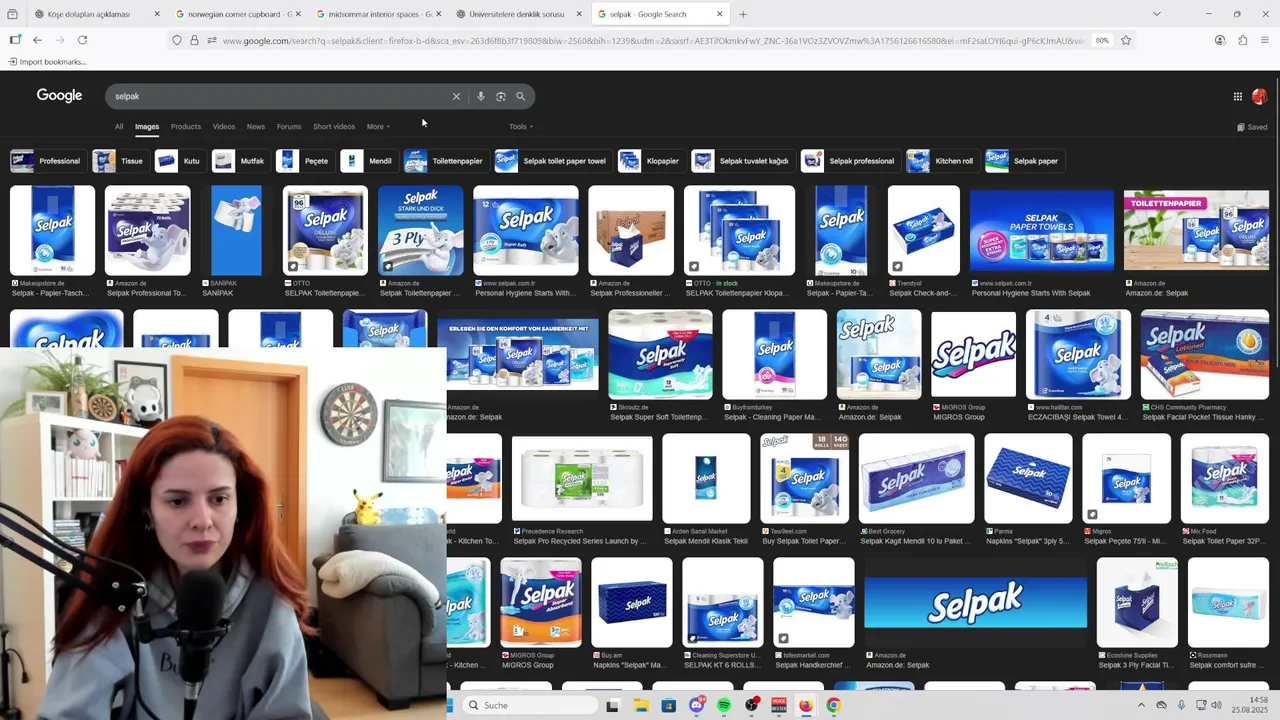Image resolution: width=1280 pixels, height=720 pixels.
Task: Click the Google logo
Action: coord(59,96)
